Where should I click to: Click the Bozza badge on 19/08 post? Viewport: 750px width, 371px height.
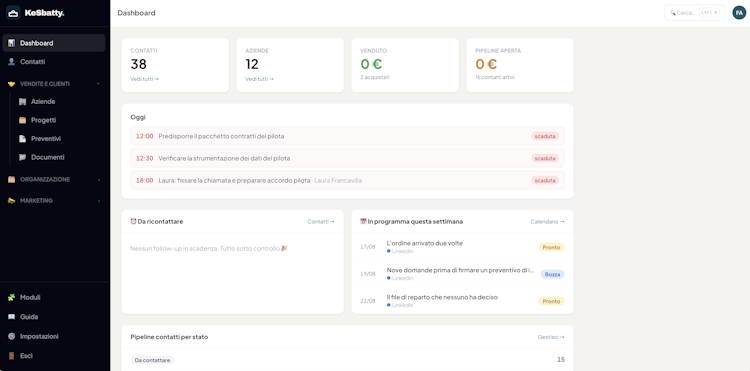point(552,274)
